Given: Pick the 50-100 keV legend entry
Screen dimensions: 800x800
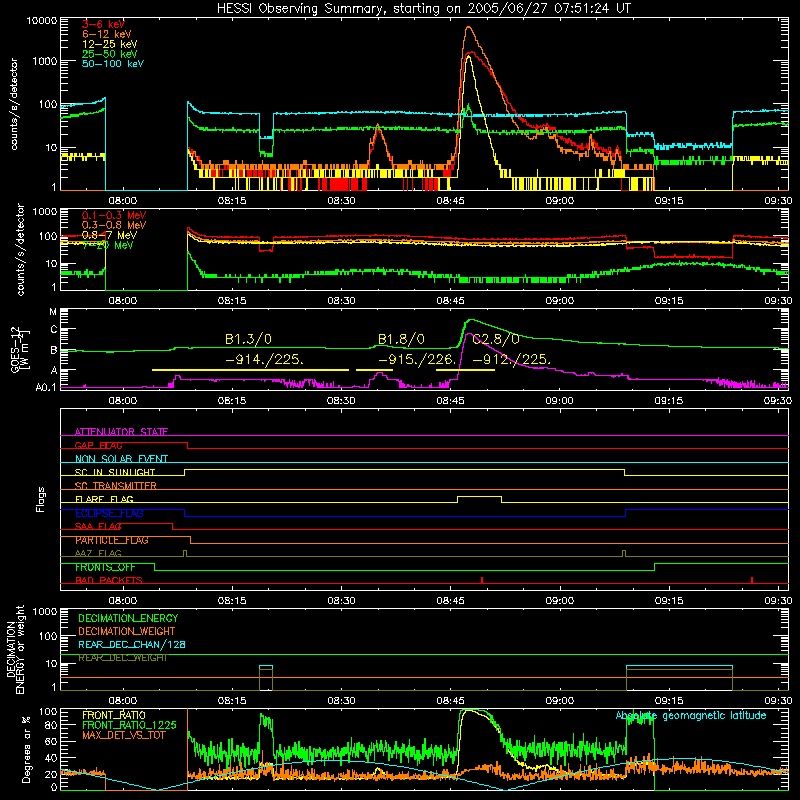Looking at the screenshot, I should tap(113, 64).
